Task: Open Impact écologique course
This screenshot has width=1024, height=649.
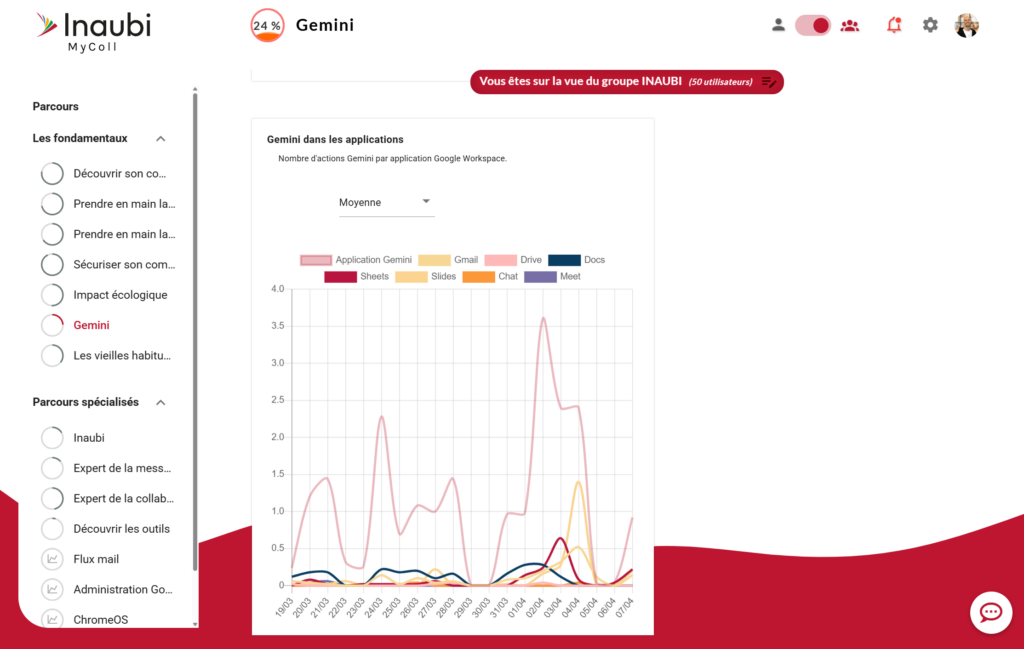Action: (120, 295)
